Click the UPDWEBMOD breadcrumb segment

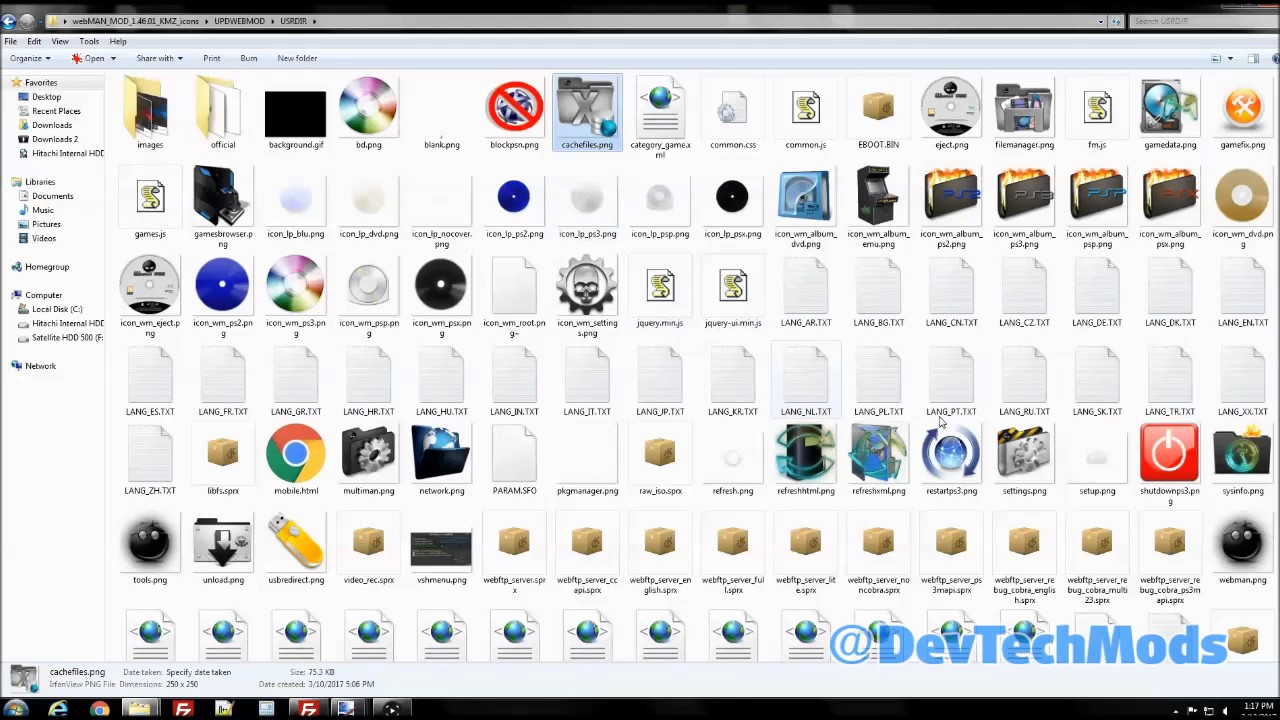239,21
